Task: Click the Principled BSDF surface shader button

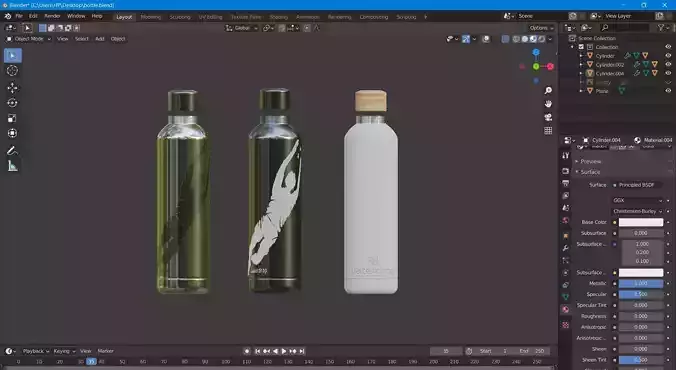Action: click(638, 185)
